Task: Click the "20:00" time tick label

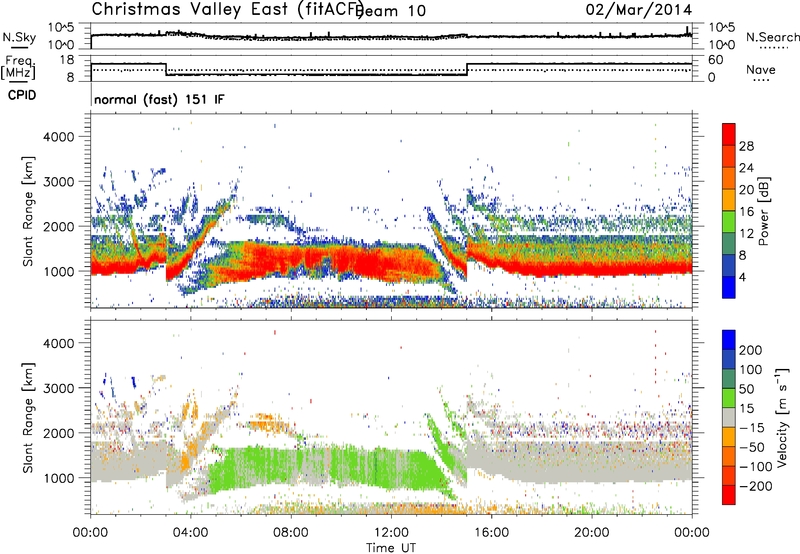Action: click(591, 533)
